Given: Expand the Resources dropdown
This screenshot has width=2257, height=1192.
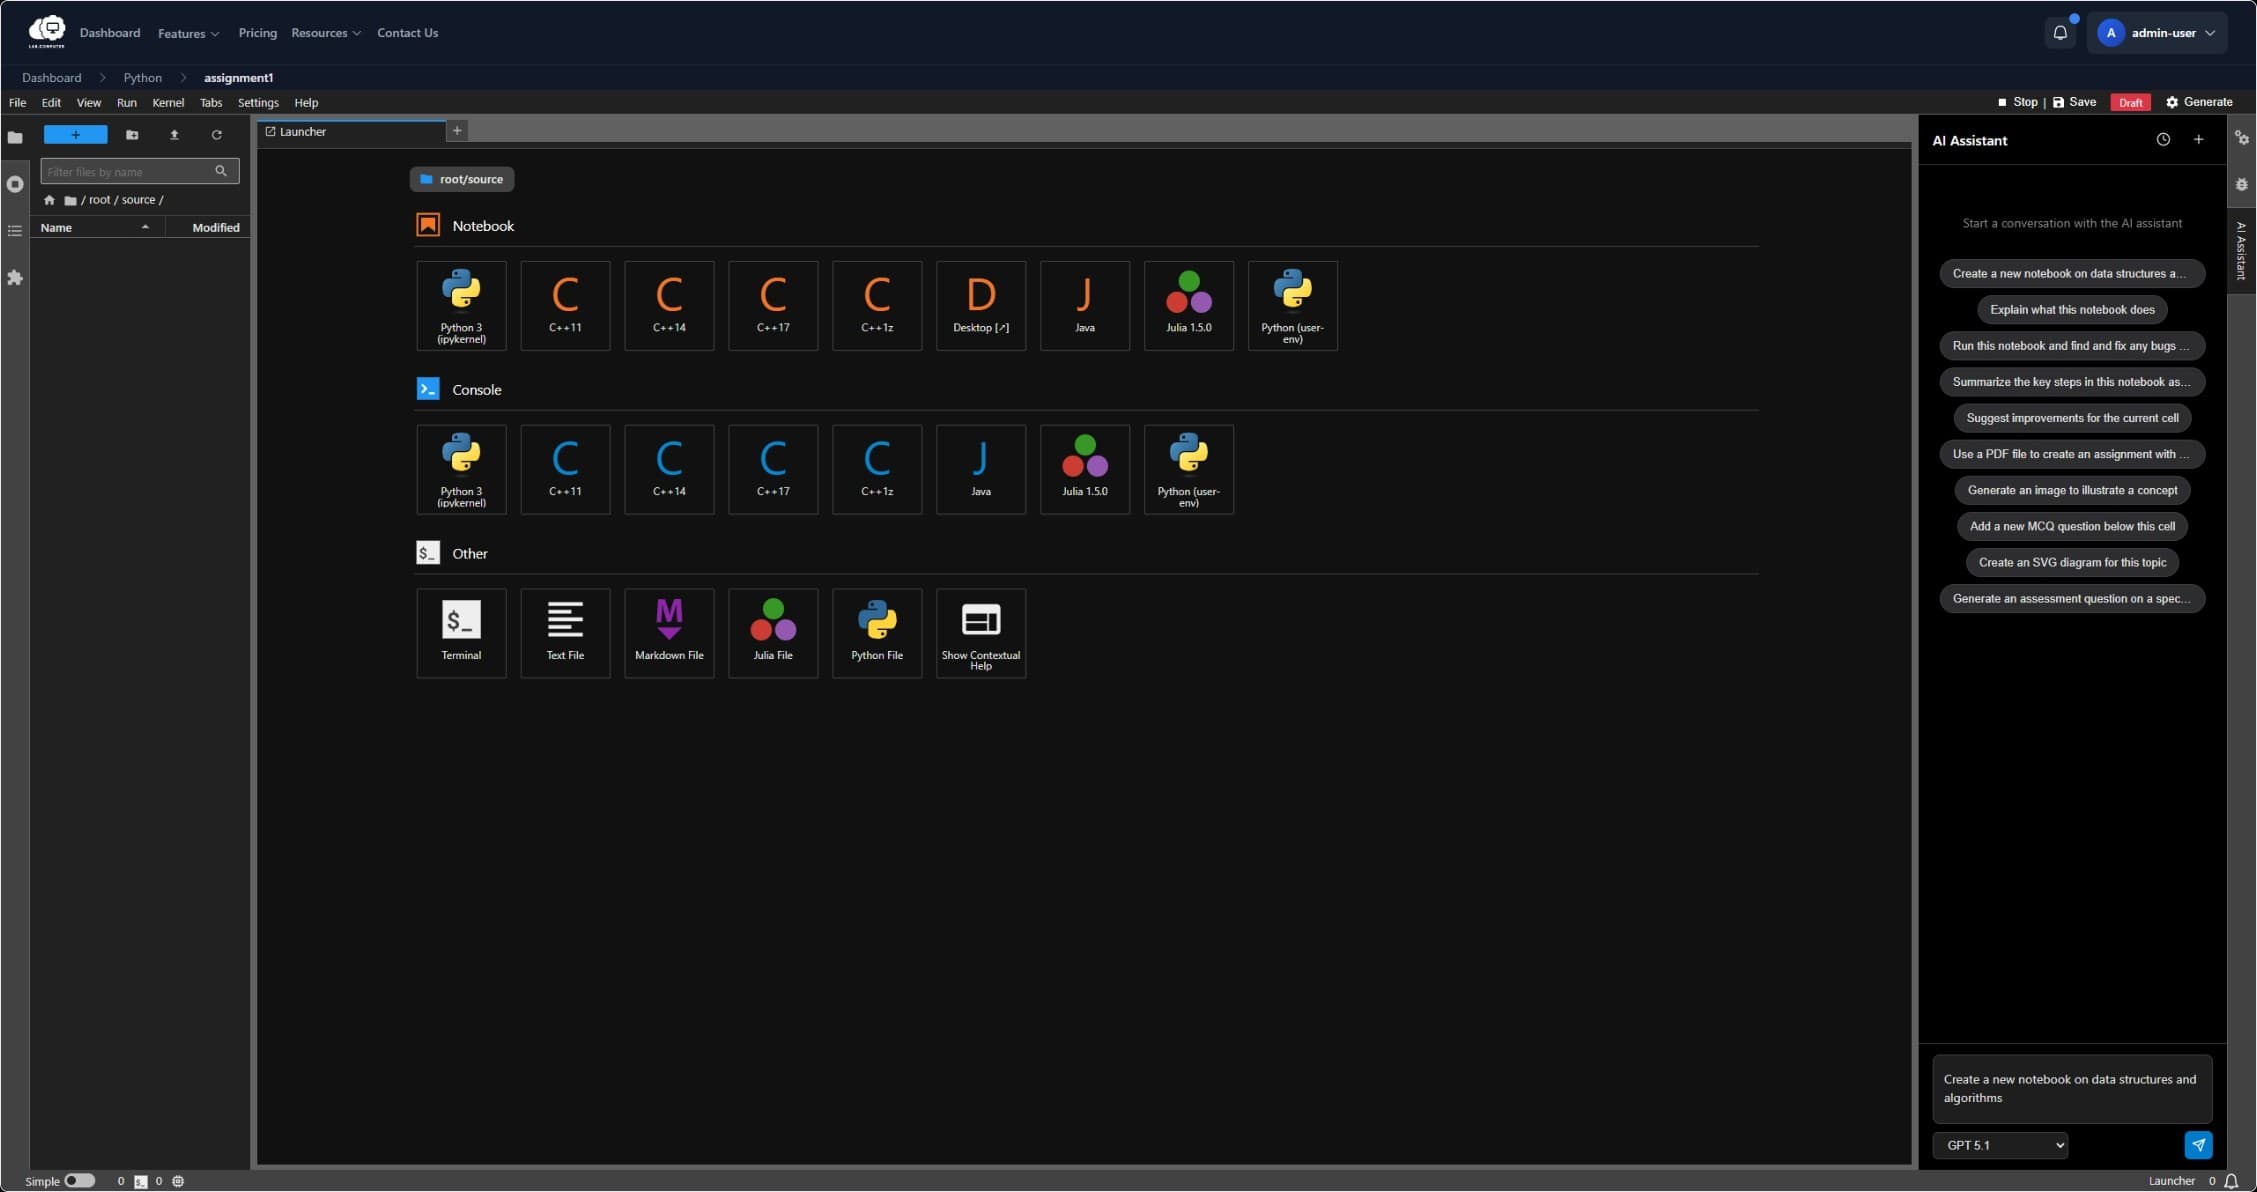Looking at the screenshot, I should [x=326, y=33].
